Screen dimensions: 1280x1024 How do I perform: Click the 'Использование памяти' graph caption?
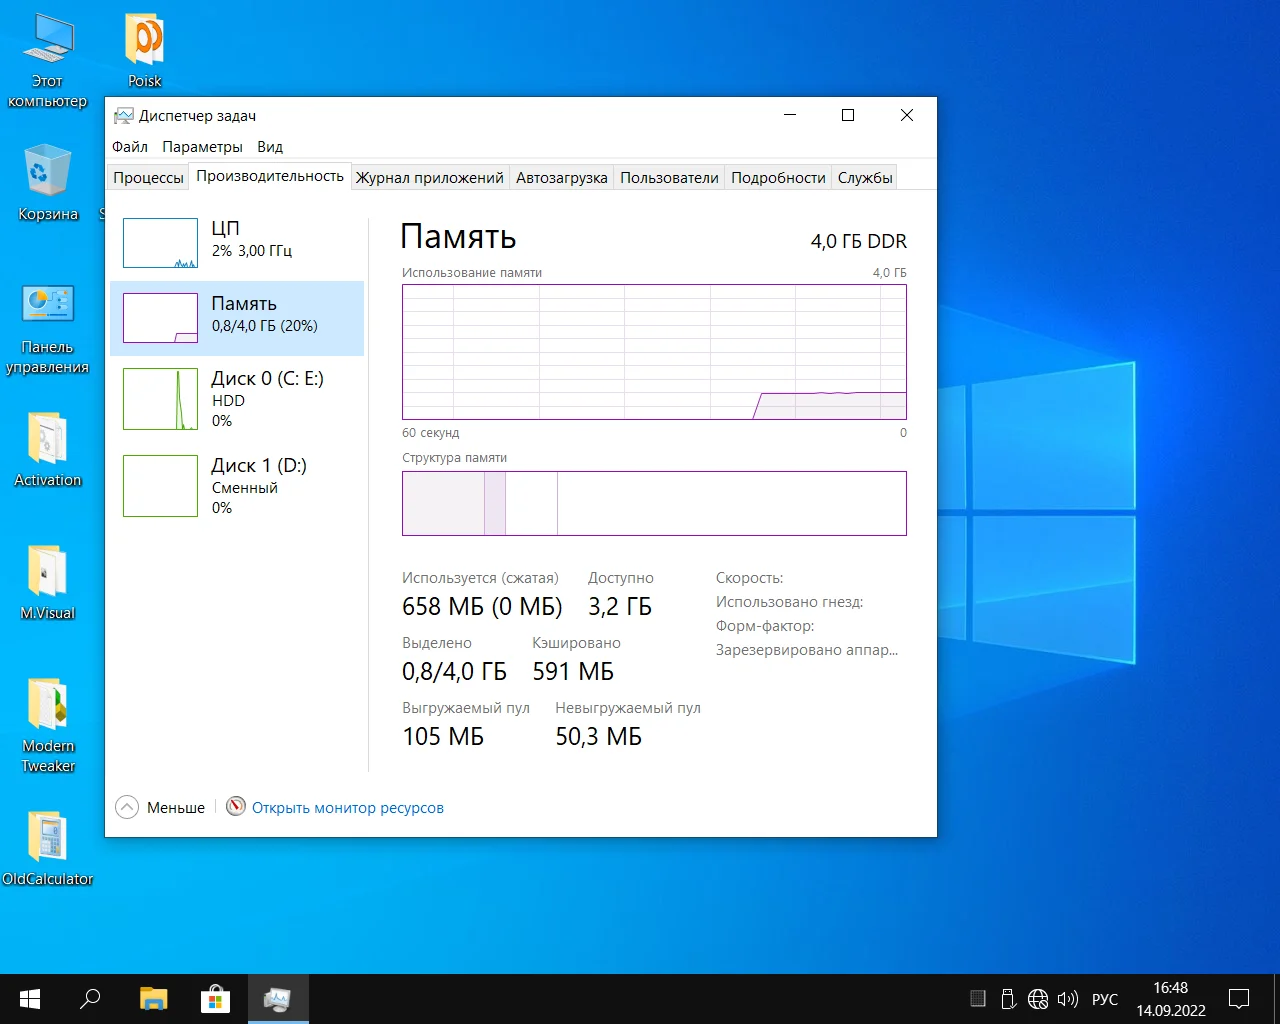[x=472, y=272]
